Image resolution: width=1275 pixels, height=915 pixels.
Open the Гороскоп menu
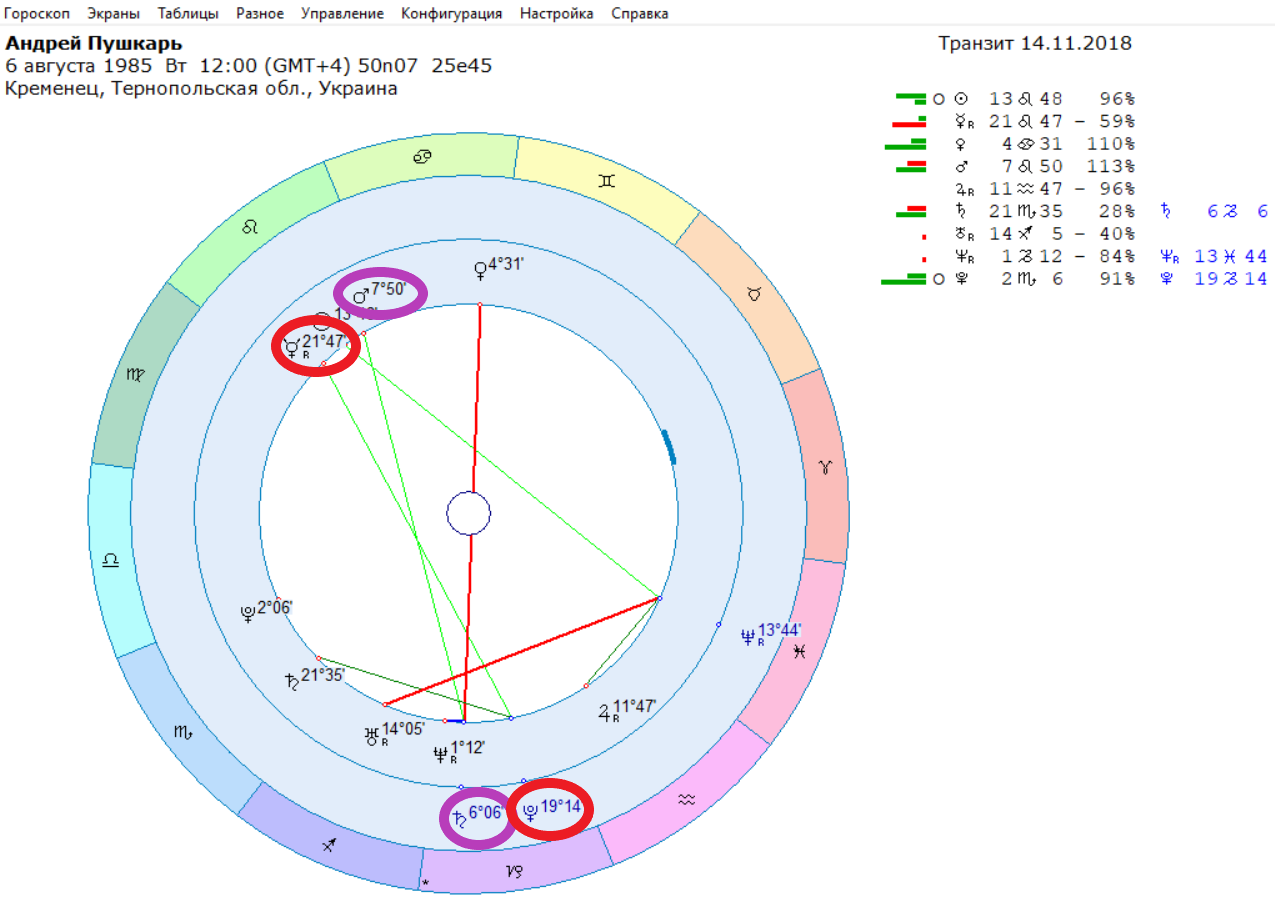[36, 14]
